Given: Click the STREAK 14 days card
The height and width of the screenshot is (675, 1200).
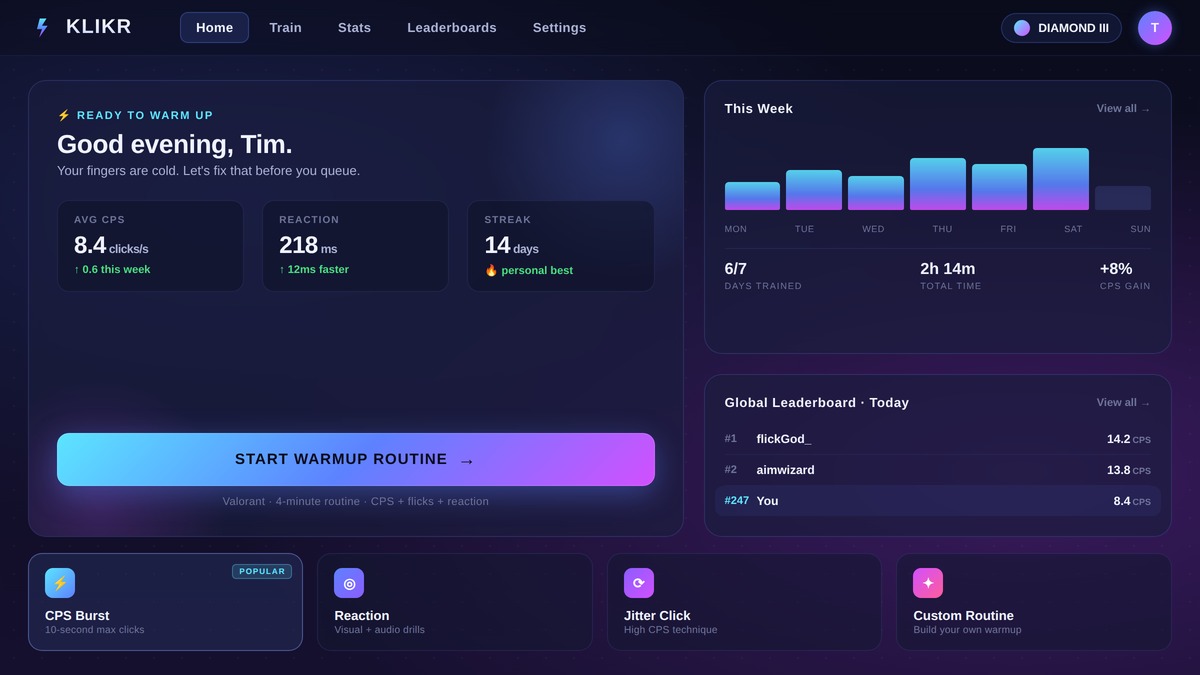Looking at the screenshot, I should pos(561,246).
